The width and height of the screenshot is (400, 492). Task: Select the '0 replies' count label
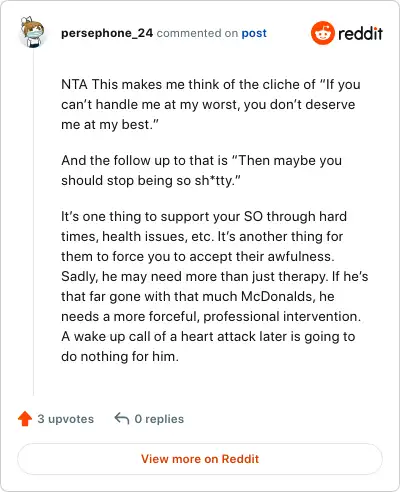[x=159, y=419]
